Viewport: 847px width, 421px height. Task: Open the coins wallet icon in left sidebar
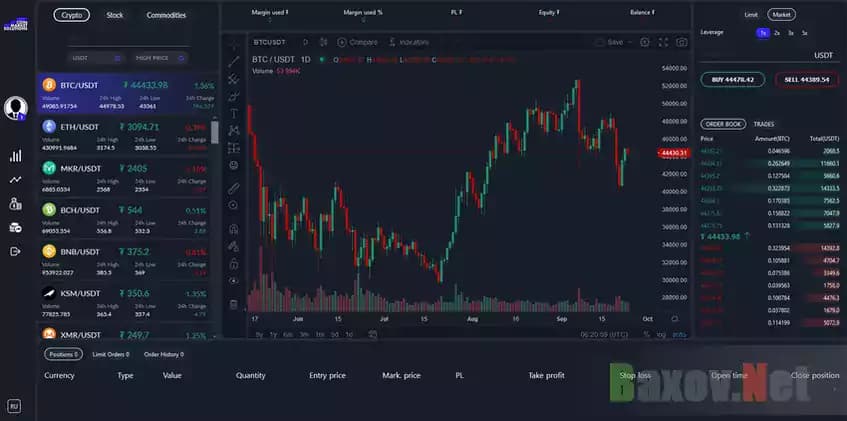(x=16, y=228)
